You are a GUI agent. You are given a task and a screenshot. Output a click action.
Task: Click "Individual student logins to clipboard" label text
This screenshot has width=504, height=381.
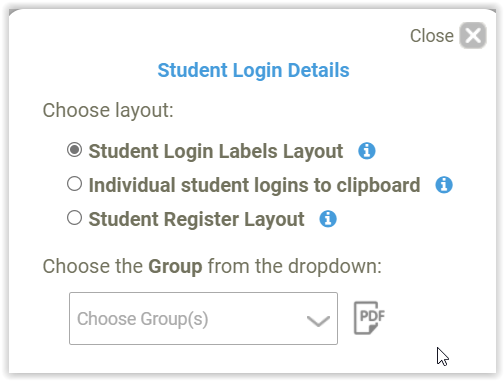pyautogui.click(x=254, y=185)
